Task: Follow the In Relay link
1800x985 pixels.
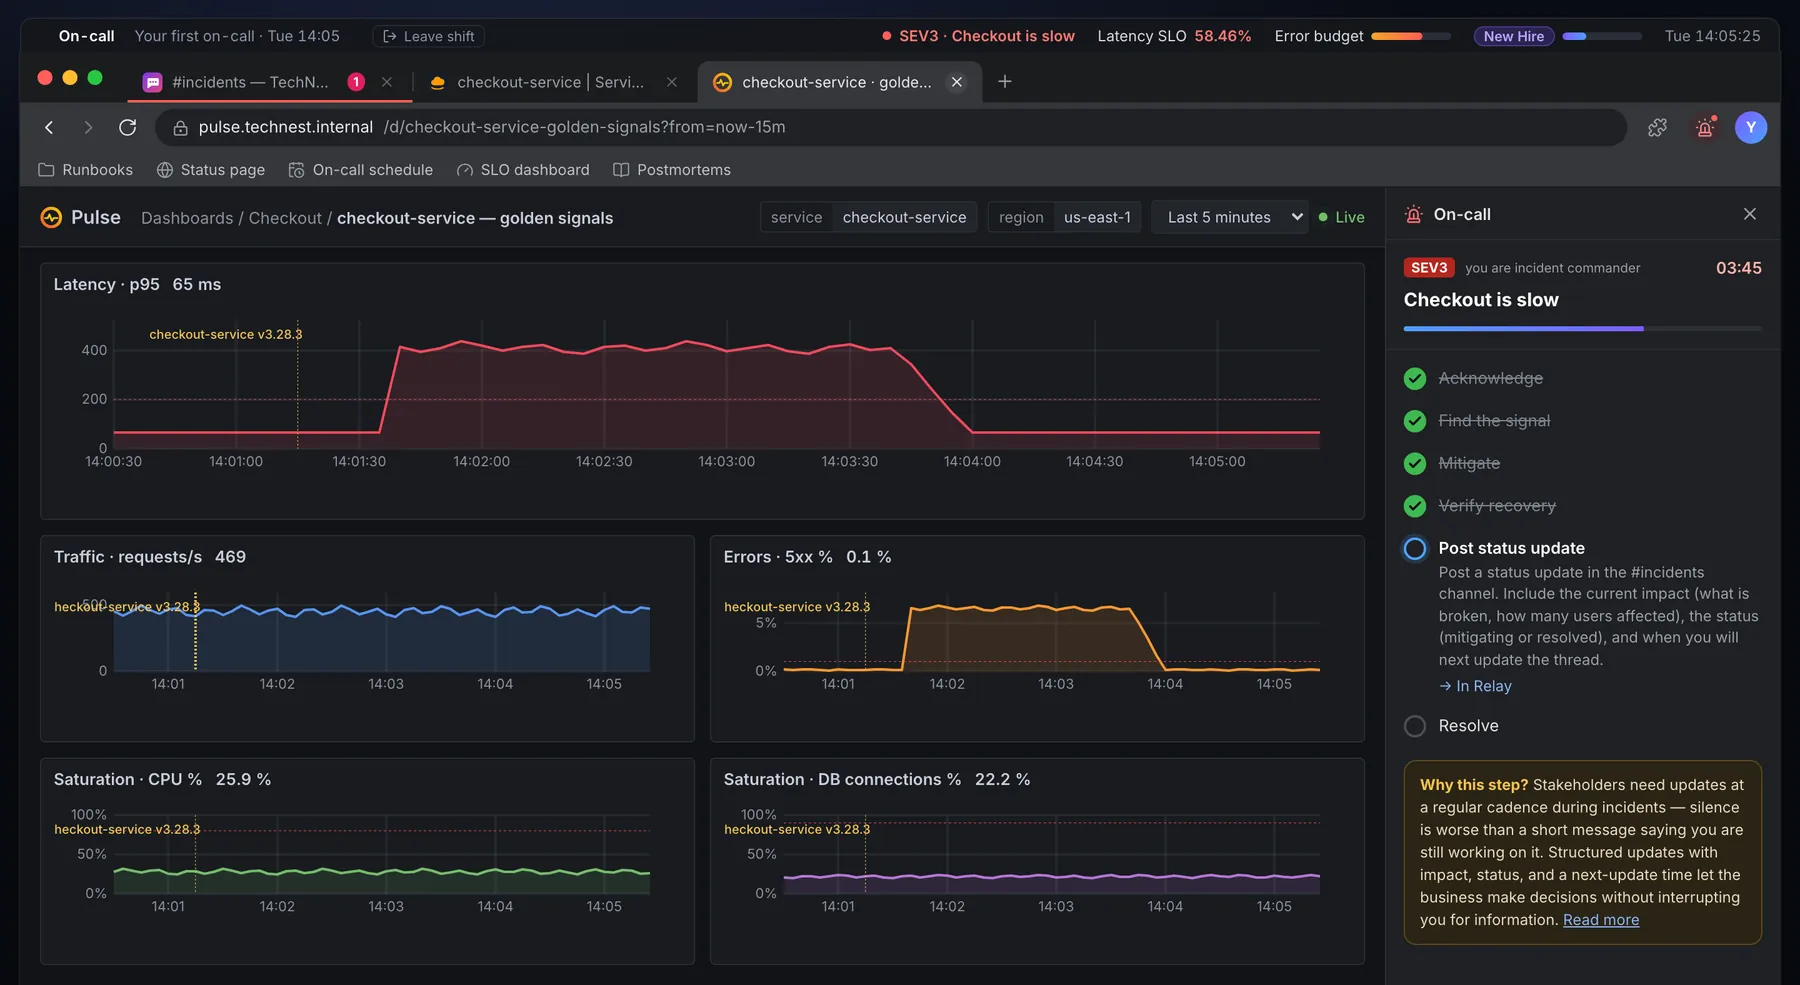Action: (1475, 686)
